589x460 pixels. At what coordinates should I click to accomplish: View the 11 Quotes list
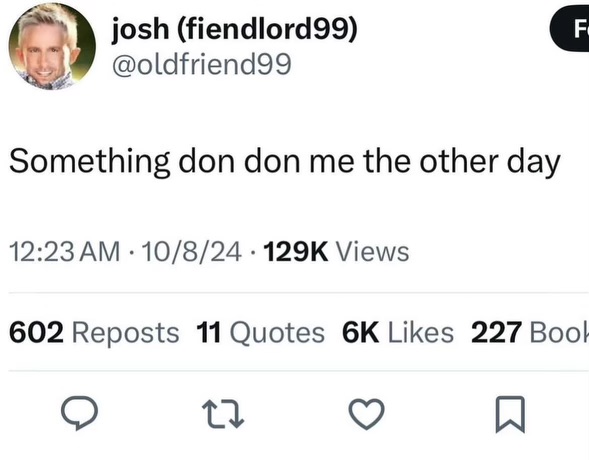(x=260, y=333)
